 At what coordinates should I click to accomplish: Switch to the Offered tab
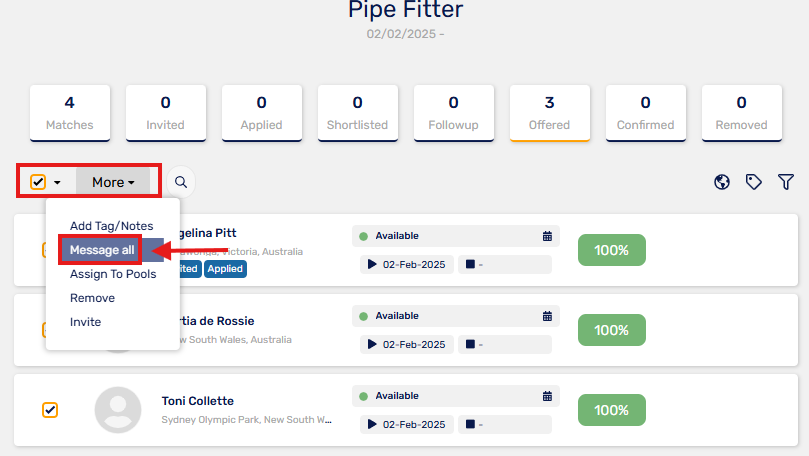tap(549, 113)
